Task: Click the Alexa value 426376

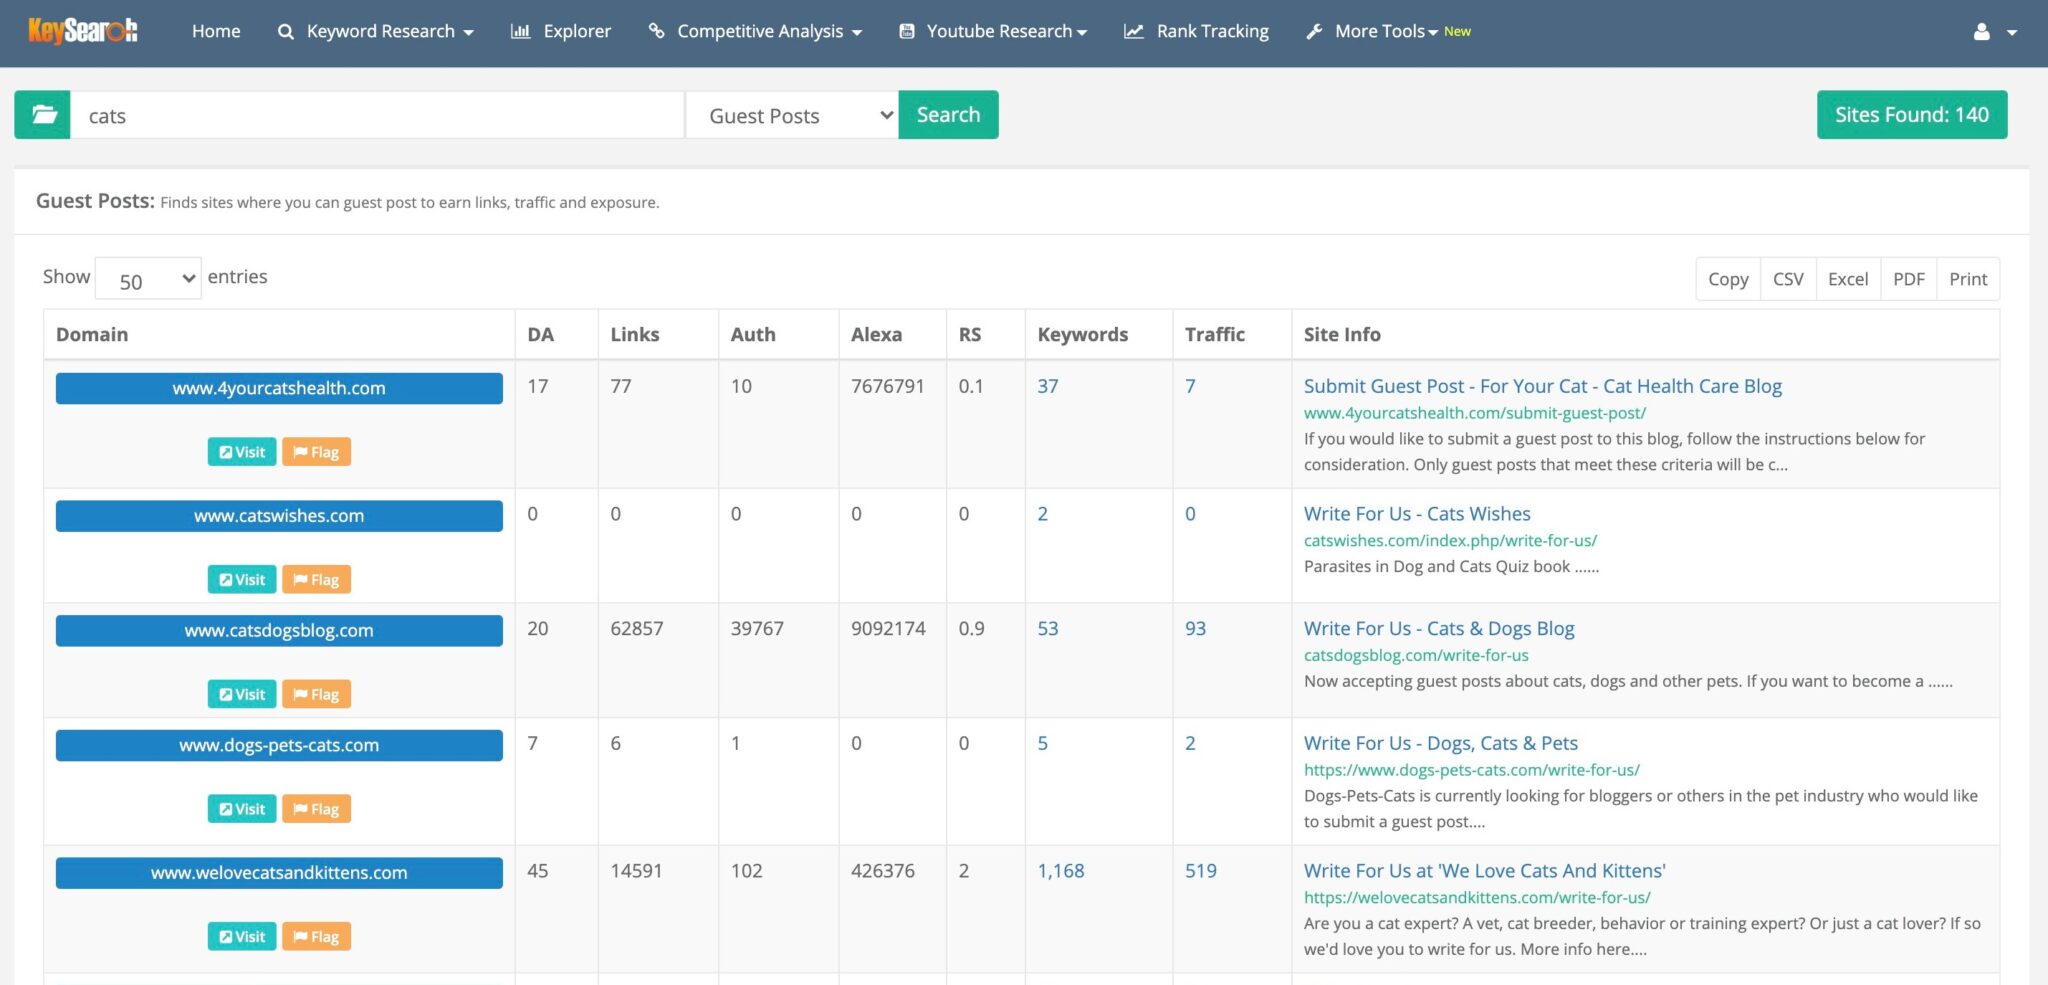Action: (883, 871)
